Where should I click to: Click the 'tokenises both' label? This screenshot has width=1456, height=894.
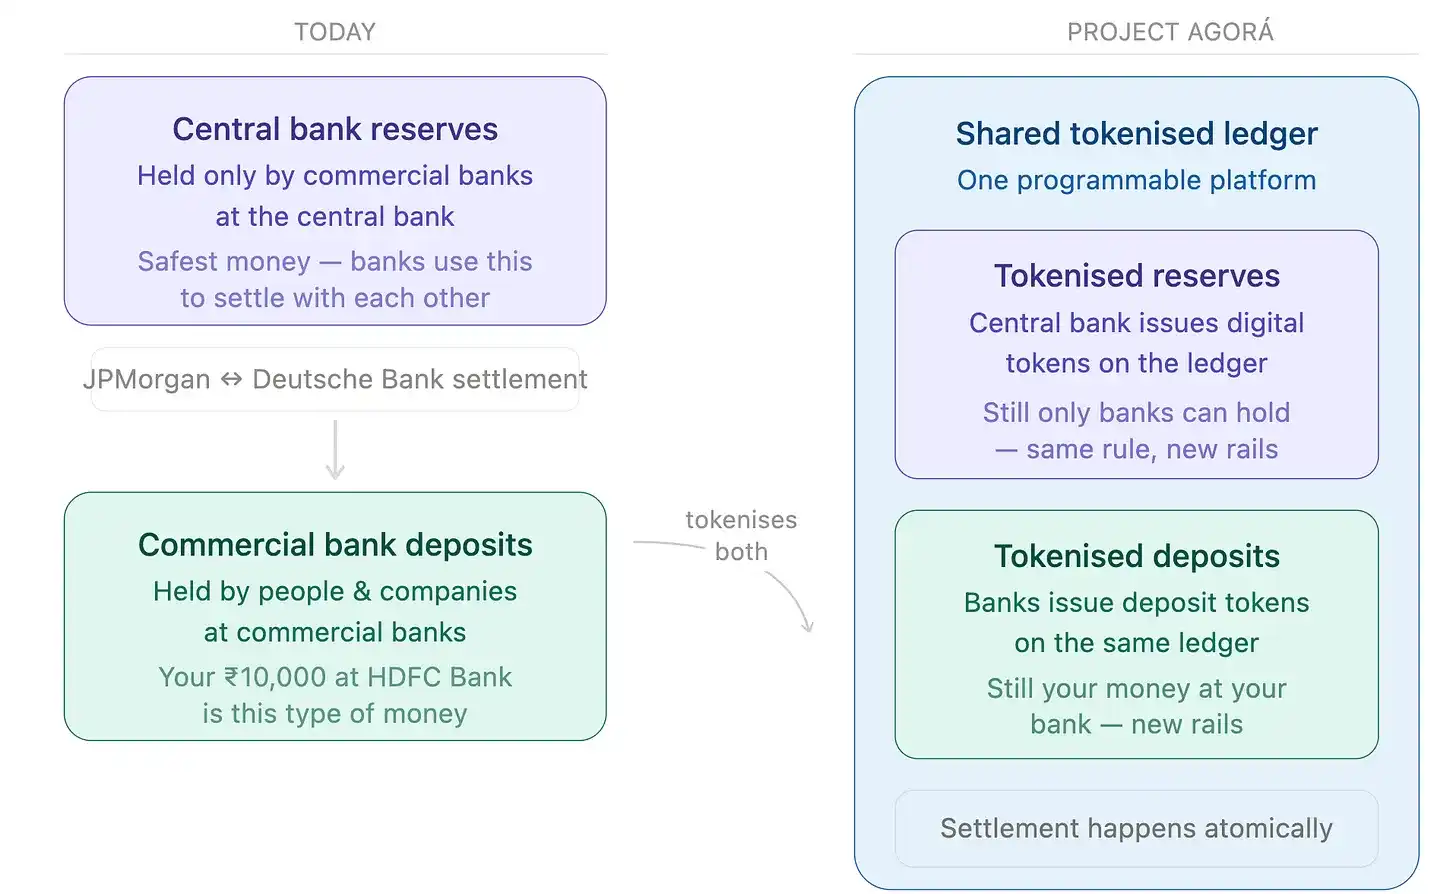point(741,536)
